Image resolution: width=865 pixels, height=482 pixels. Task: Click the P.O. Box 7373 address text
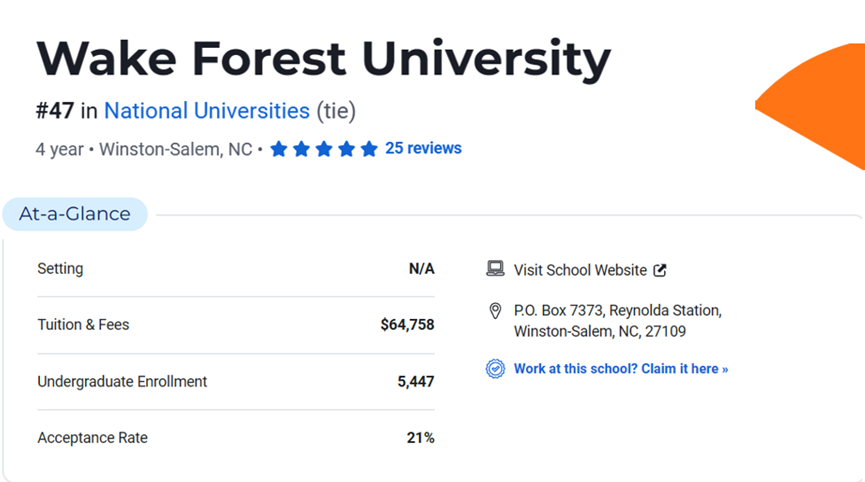618,321
